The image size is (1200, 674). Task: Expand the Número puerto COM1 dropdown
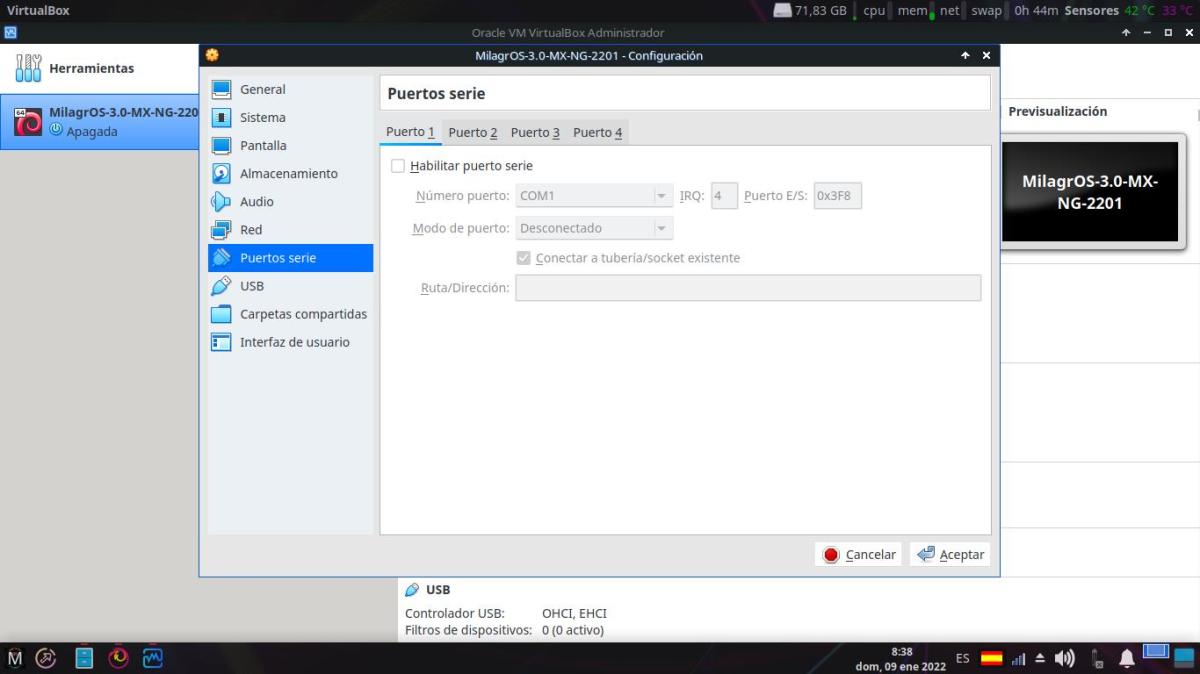tap(594, 196)
